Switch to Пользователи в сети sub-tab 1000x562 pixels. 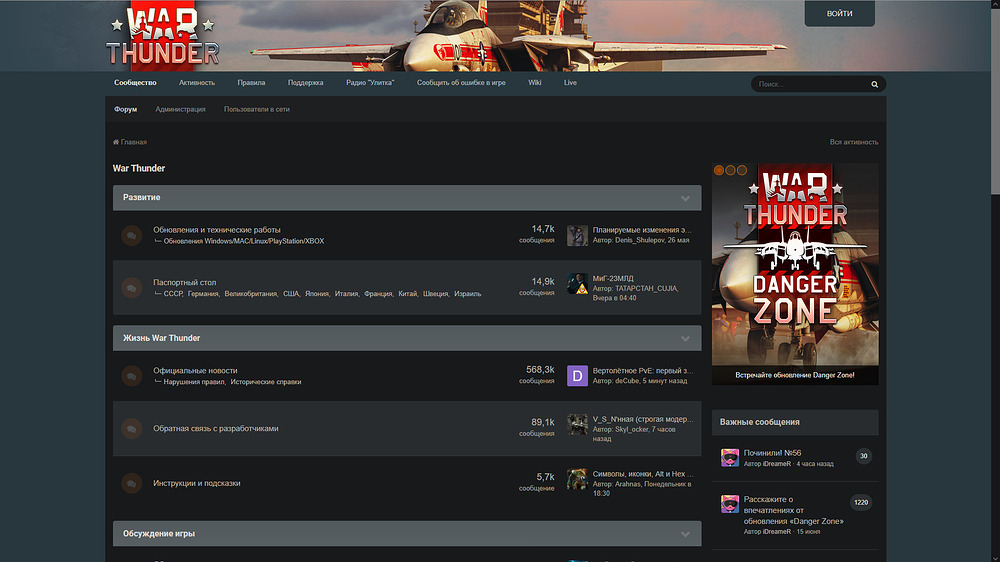[x=256, y=110]
